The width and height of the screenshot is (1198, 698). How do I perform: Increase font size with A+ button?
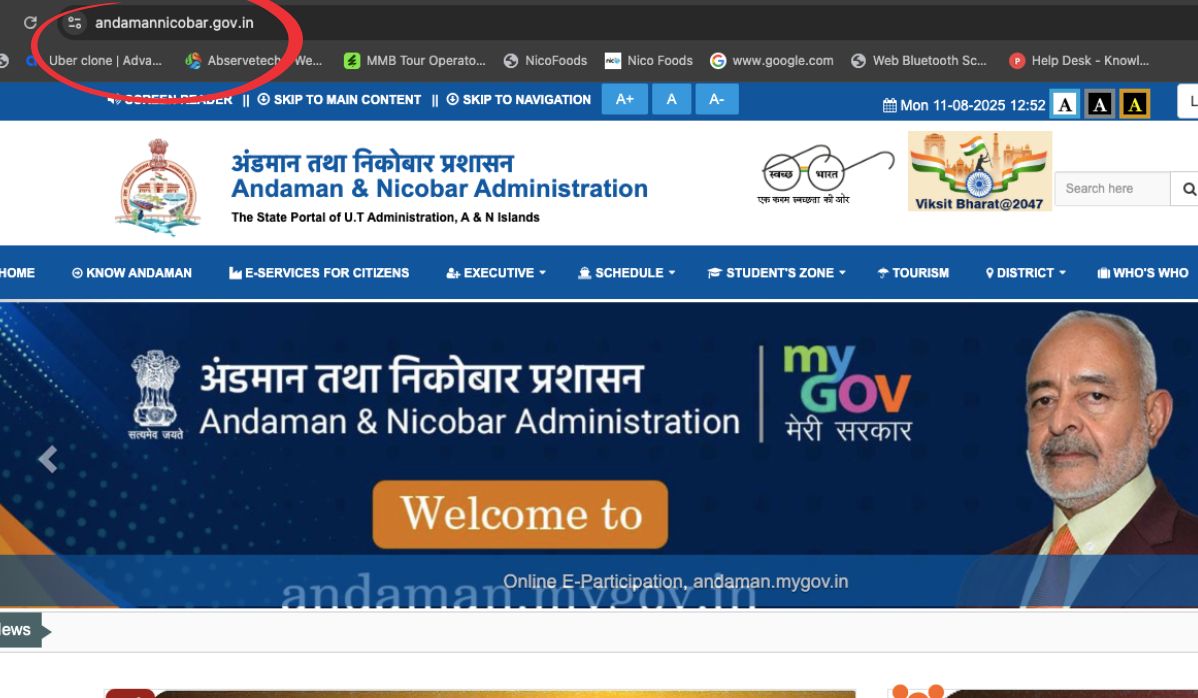(624, 99)
